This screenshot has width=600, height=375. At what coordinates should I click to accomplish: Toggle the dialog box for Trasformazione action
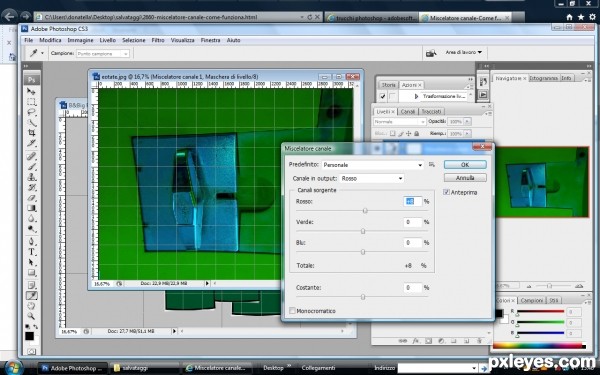(392, 96)
